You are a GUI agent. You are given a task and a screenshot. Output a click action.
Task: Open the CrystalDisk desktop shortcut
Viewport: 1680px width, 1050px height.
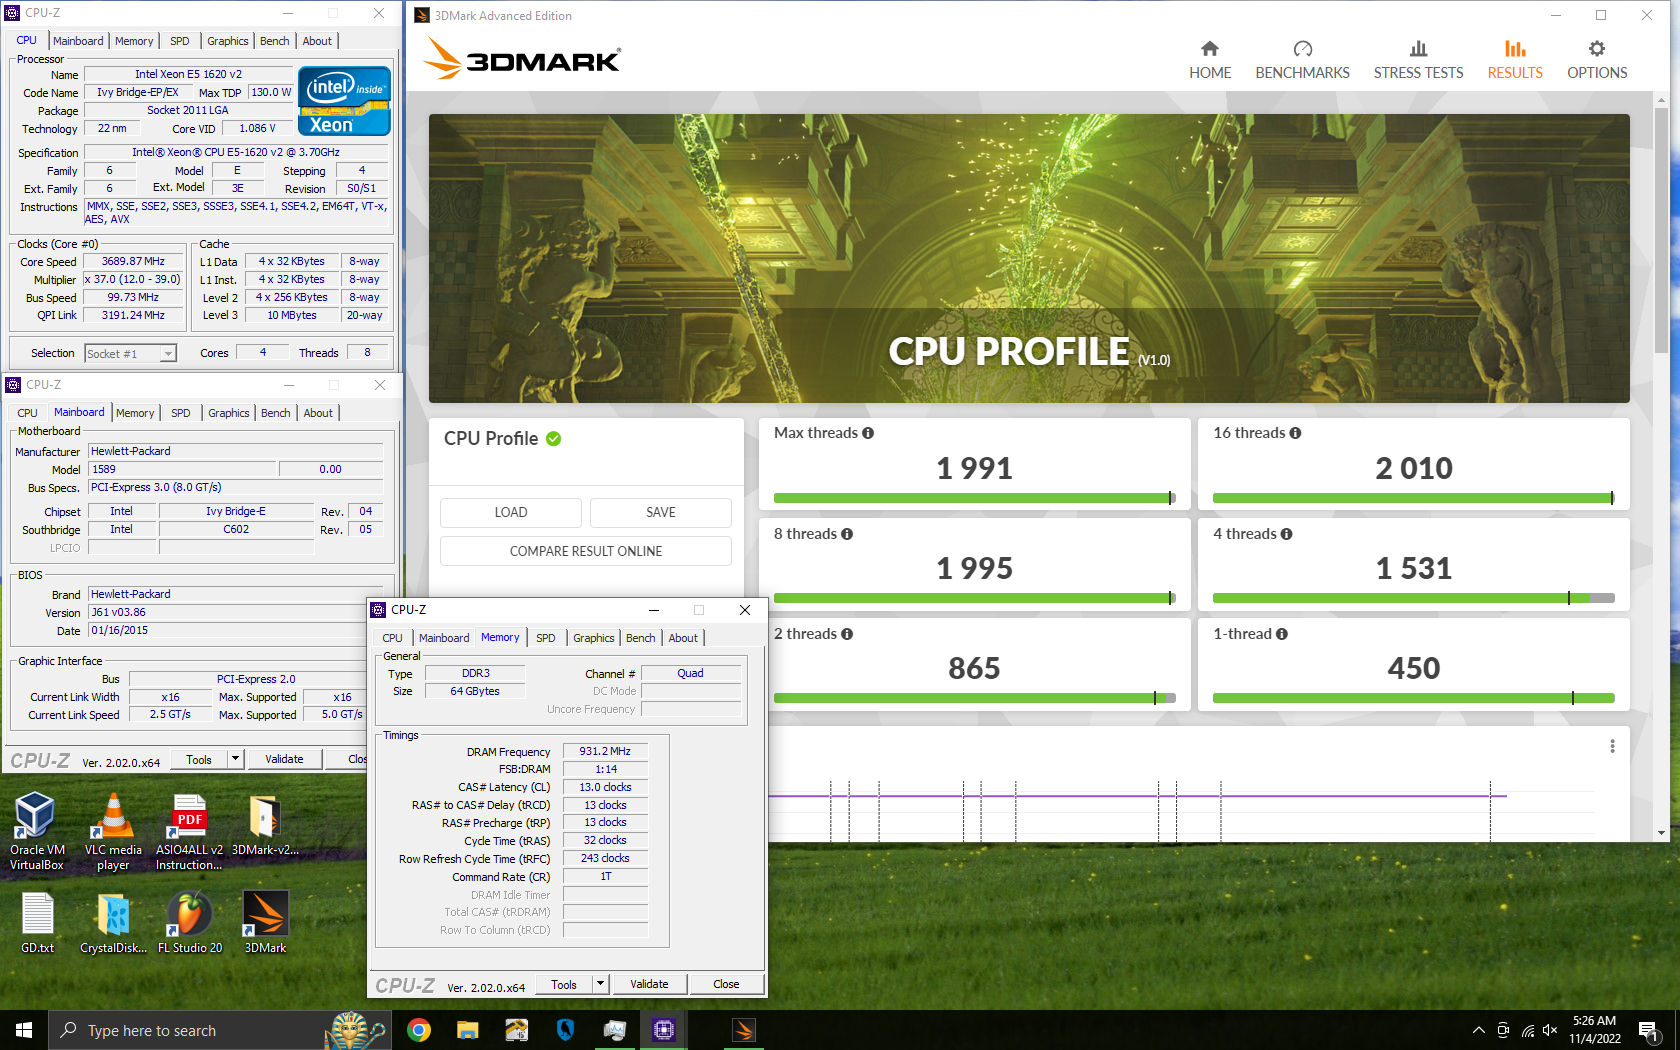(113, 922)
